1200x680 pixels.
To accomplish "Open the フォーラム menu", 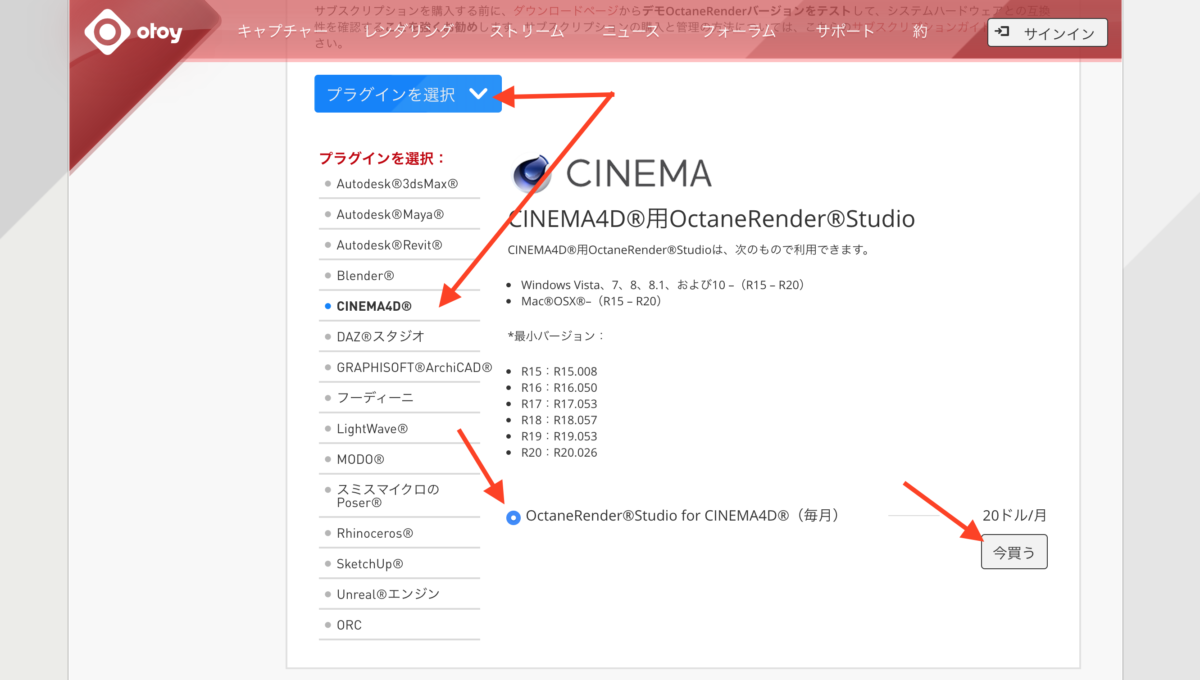I will 739,31.
